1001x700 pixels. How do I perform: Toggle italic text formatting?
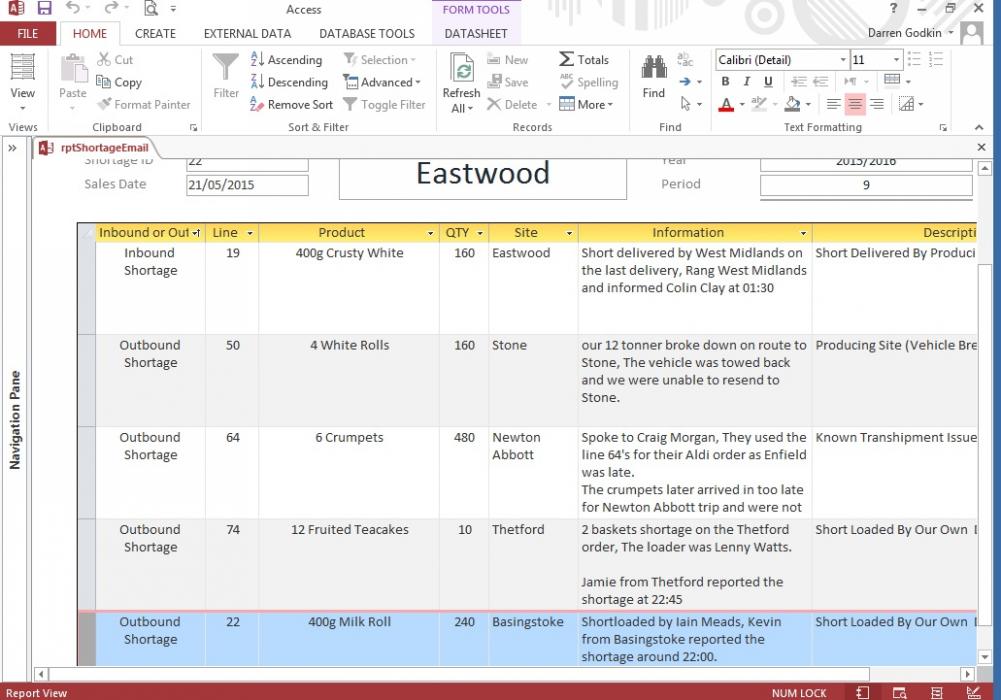coord(747,82)
